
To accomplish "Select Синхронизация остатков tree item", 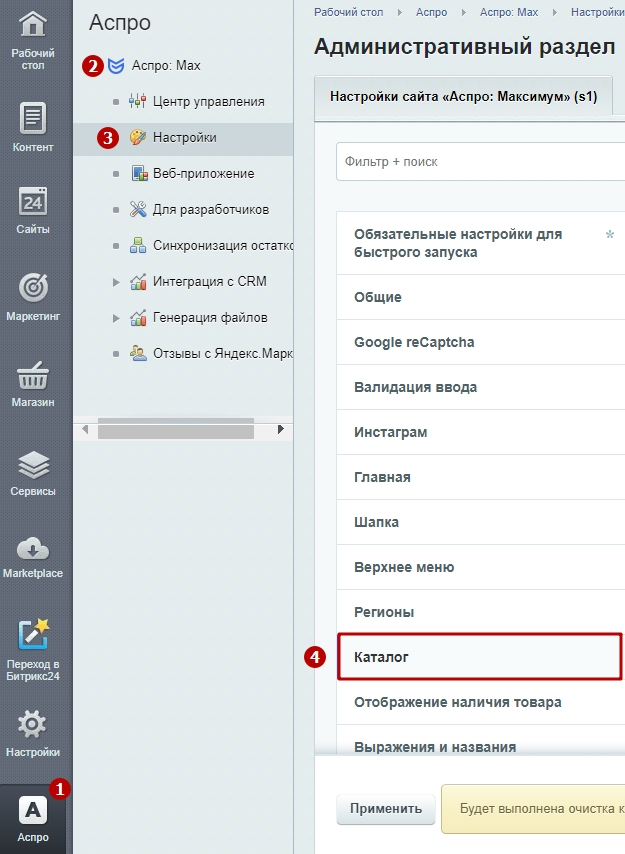I will [x=223, y=245].
